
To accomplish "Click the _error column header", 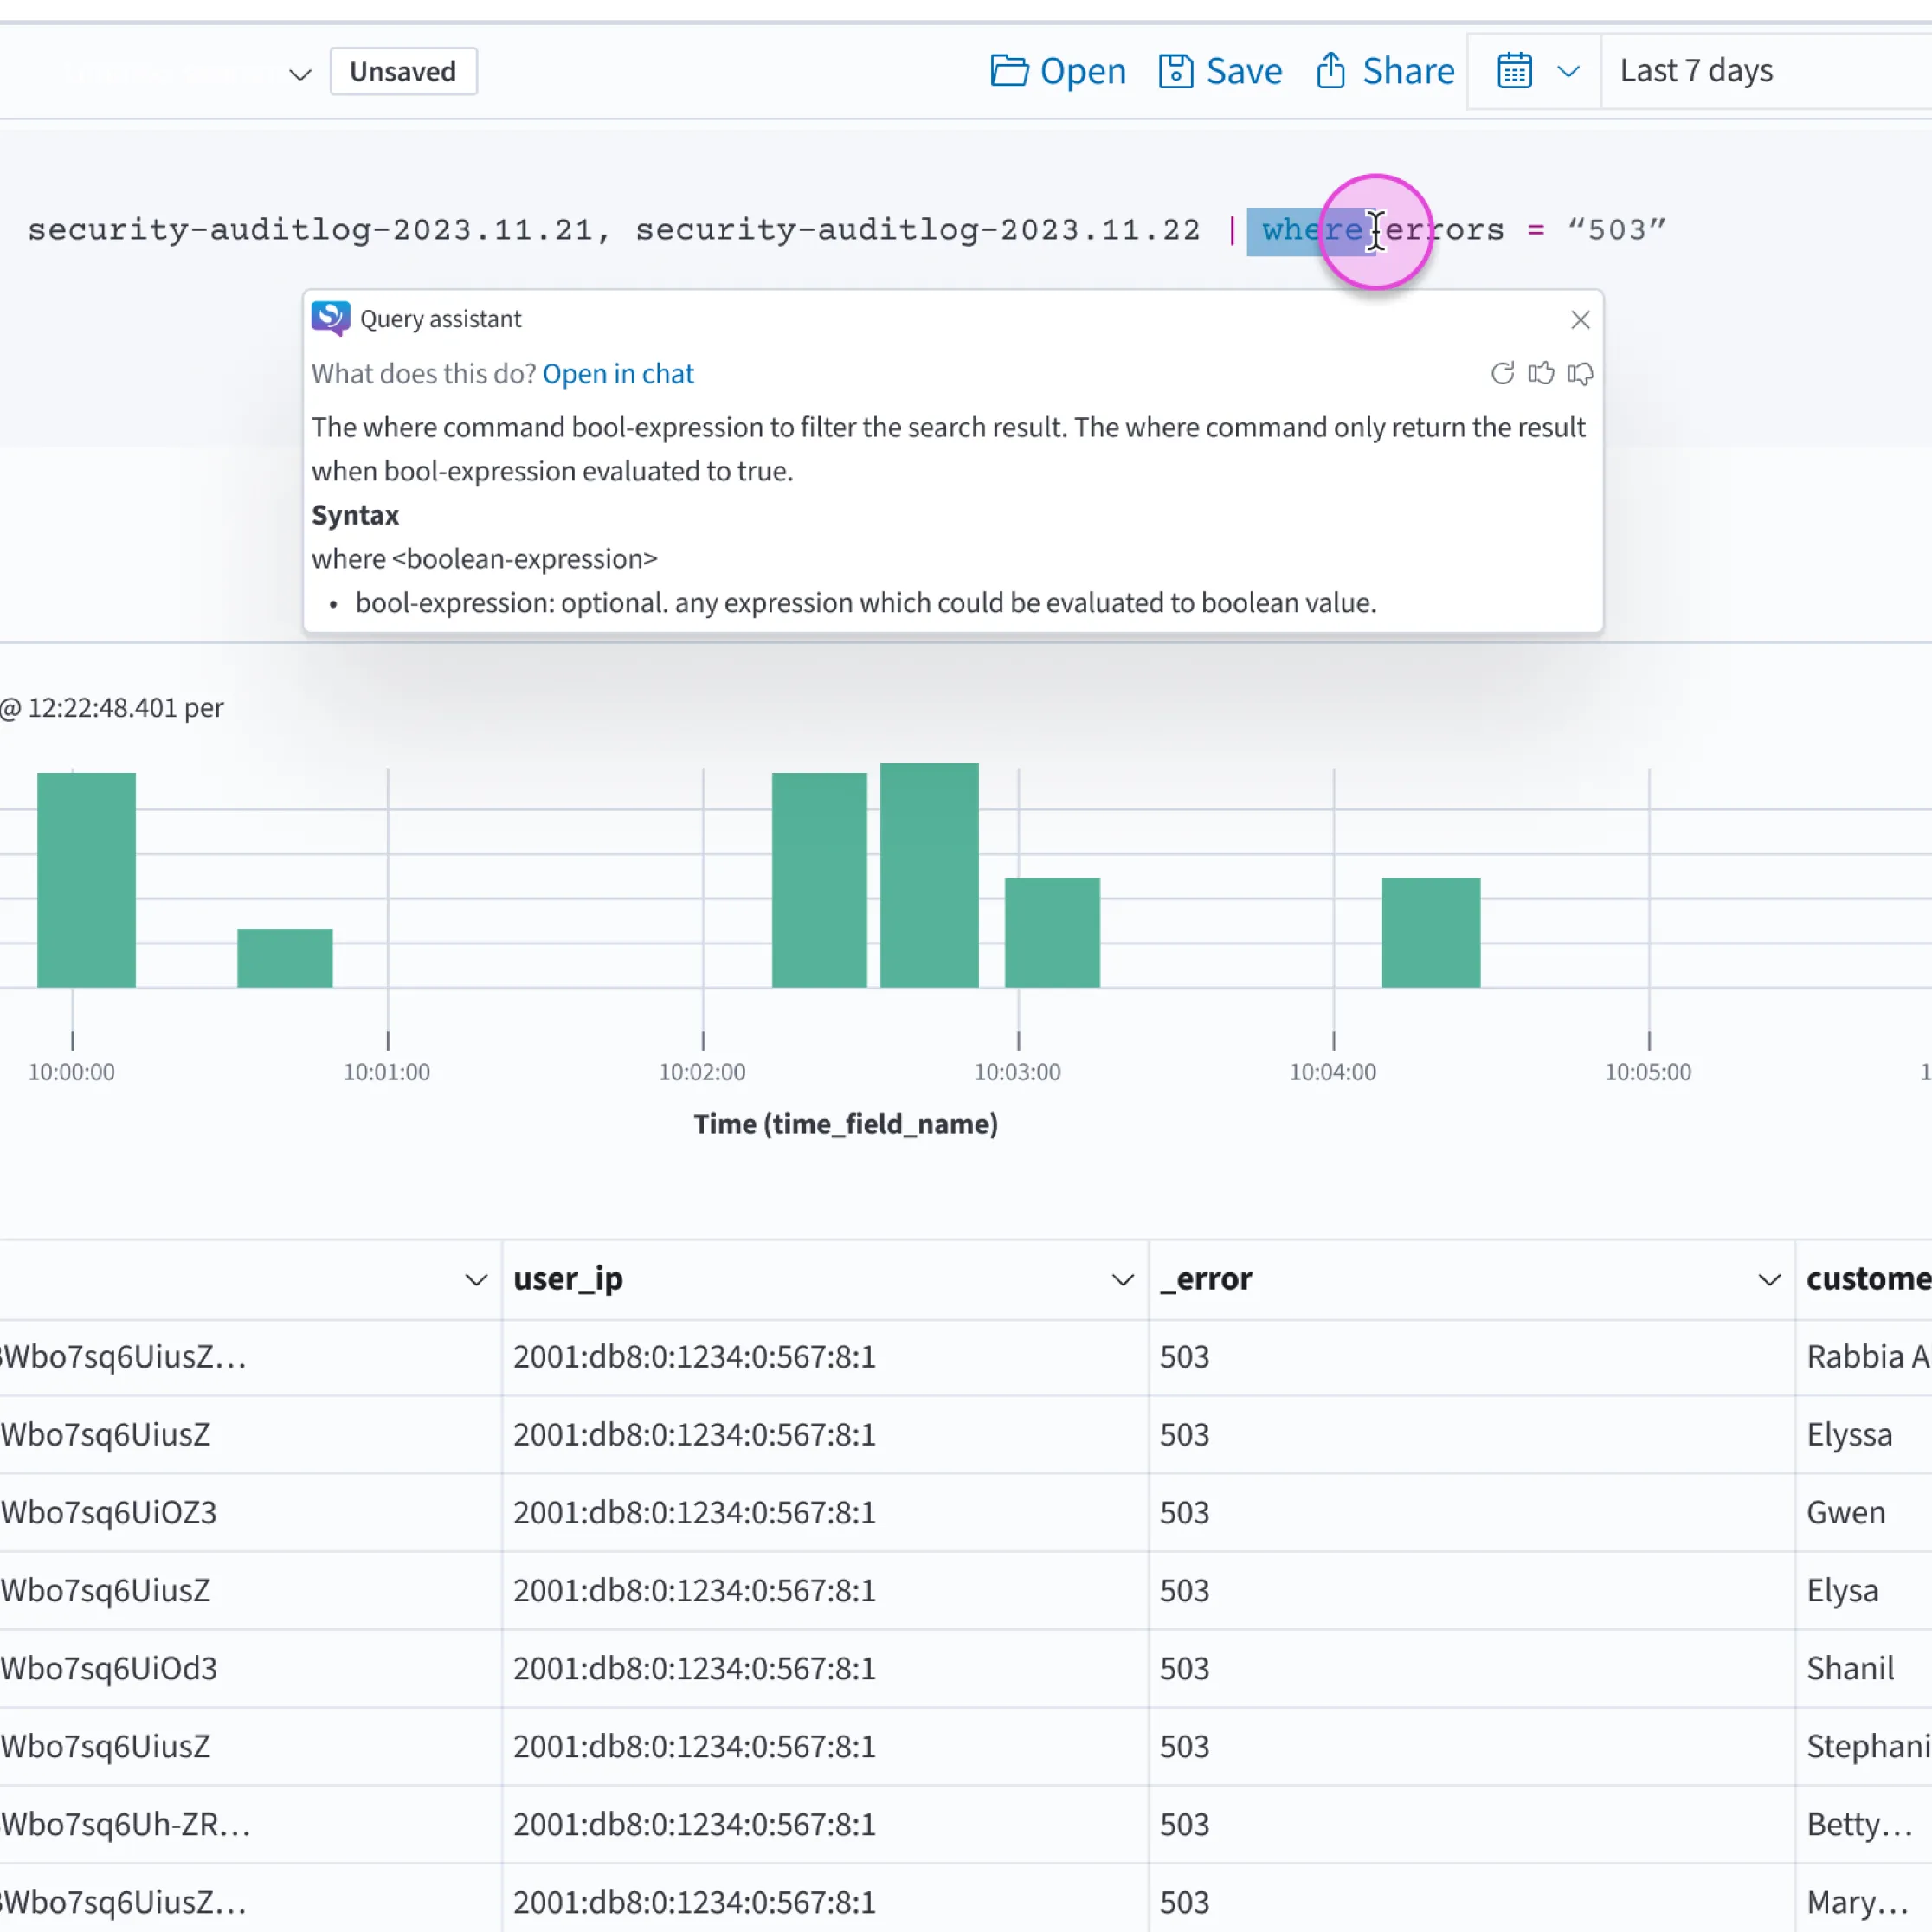I will pos(1206,1279).
